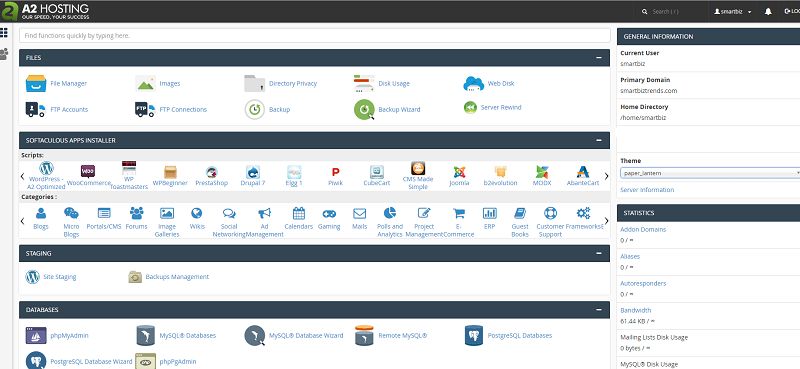This screenshot has width=800, height=369.
Task: Select AbanteCart script icon
Action: click(583, 172)
